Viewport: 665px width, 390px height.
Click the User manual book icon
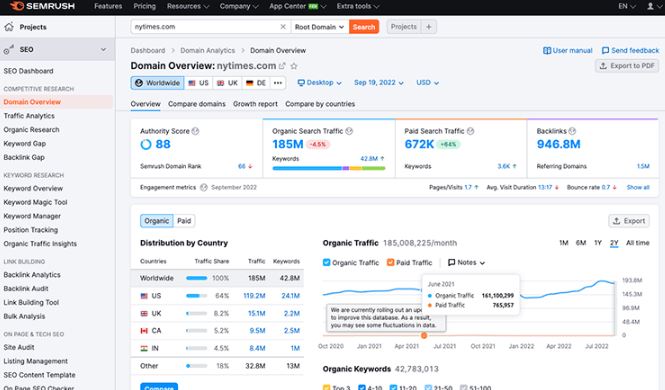[x=547, y=50]
